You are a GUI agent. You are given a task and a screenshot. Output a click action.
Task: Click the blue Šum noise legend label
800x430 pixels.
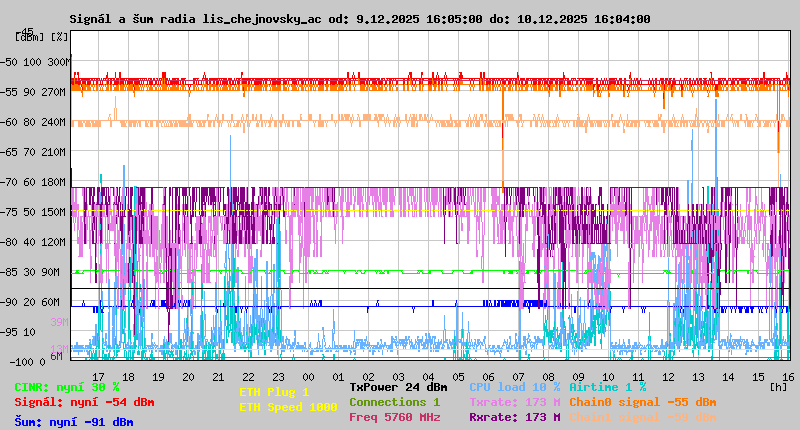pyautogui.click(x=74, y=421)
